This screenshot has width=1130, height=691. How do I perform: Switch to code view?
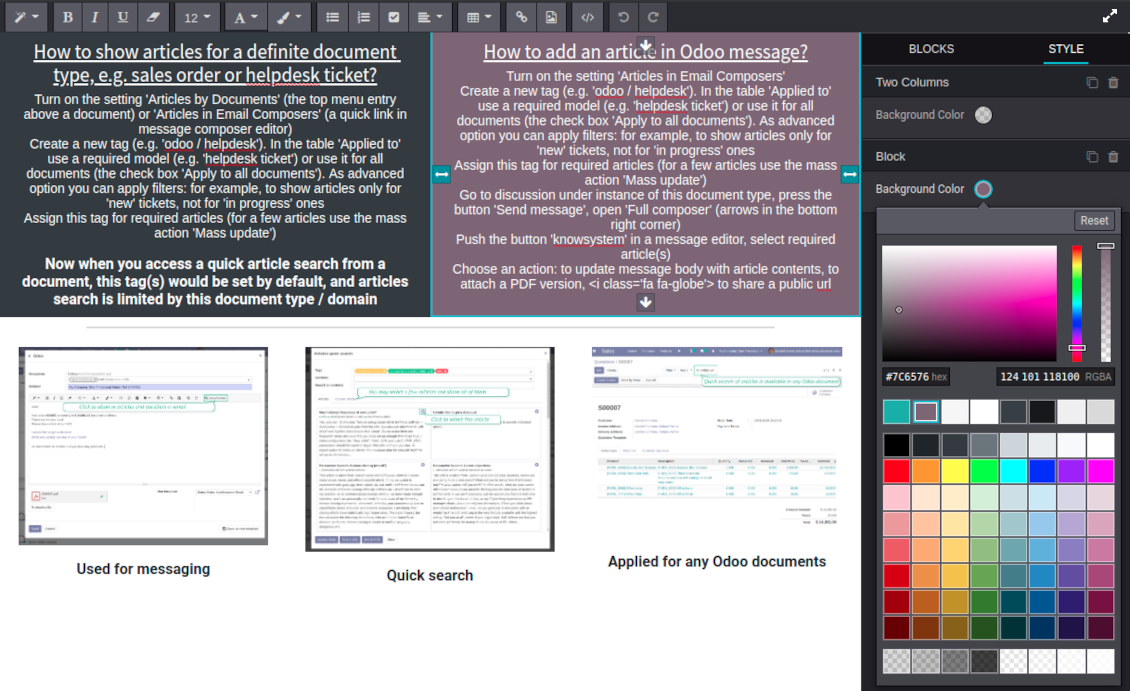click(x=587, y=17)
